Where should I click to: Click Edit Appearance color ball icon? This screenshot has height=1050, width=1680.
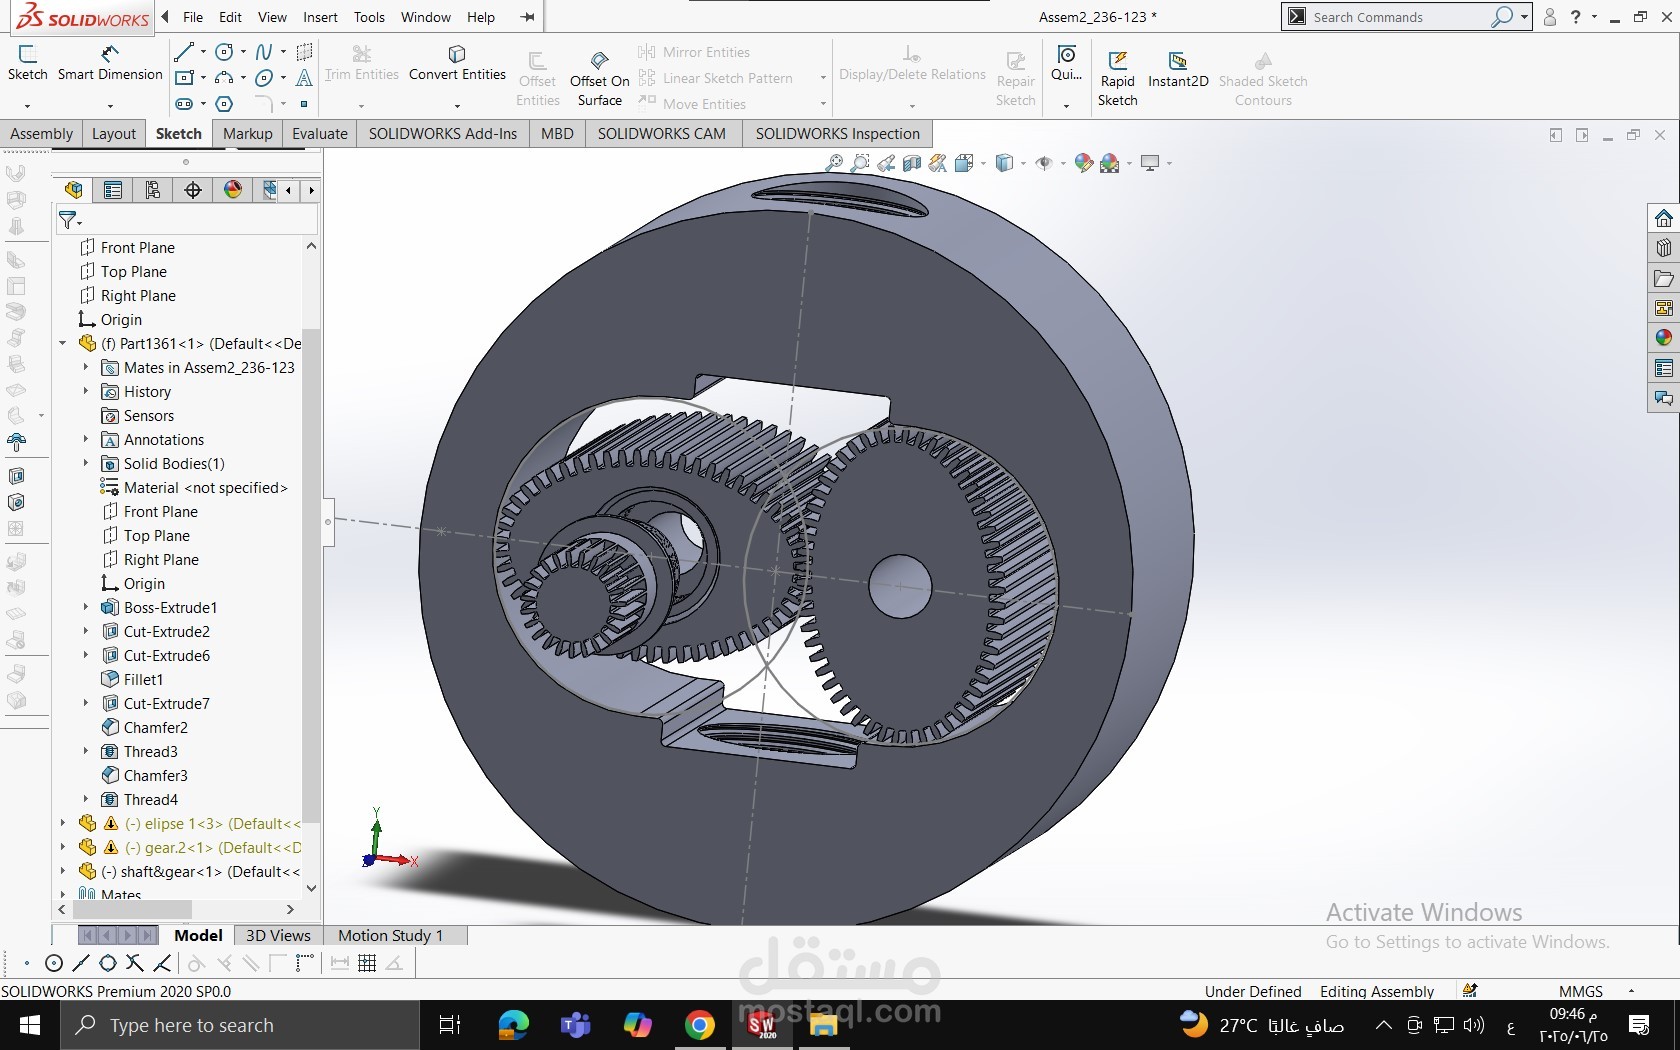point(1083,163)
